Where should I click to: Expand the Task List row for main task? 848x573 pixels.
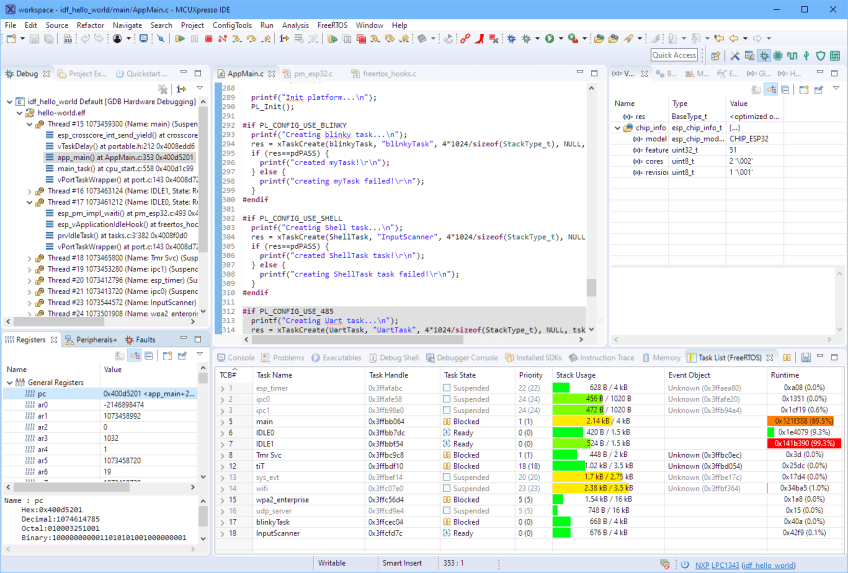[x=222, y=421]
